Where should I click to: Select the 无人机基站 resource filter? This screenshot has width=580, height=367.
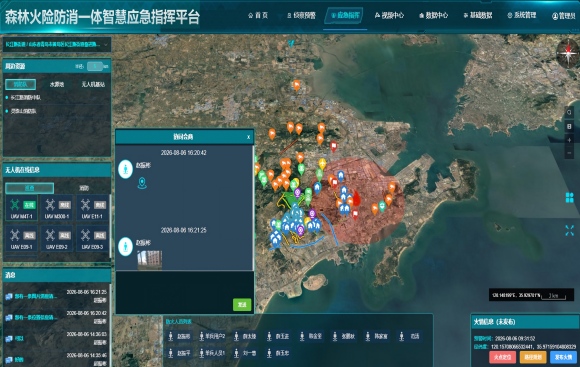(93, 84)
